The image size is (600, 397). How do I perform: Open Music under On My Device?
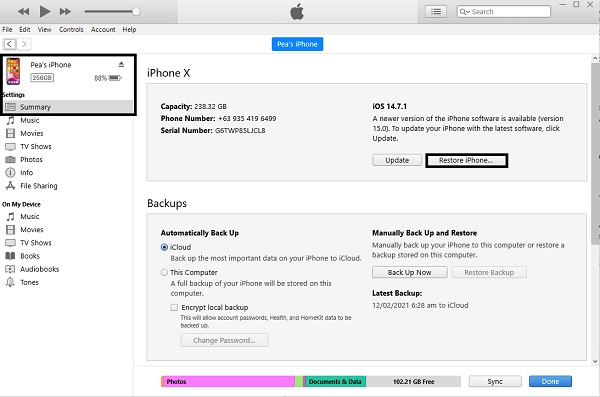[29, 216]
